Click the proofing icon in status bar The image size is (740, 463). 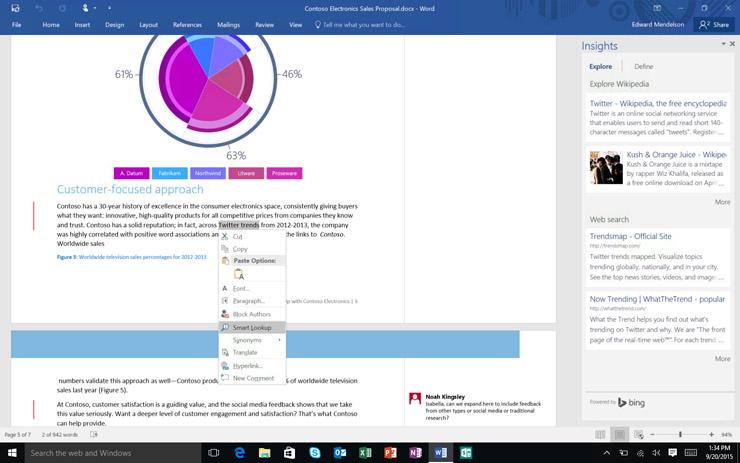tap(94, 435)
